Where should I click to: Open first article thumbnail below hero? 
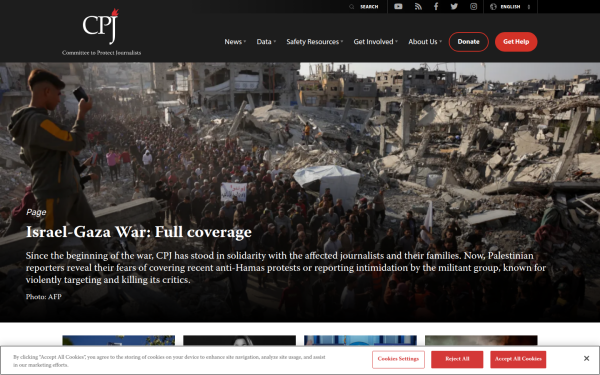pos(119,340)
